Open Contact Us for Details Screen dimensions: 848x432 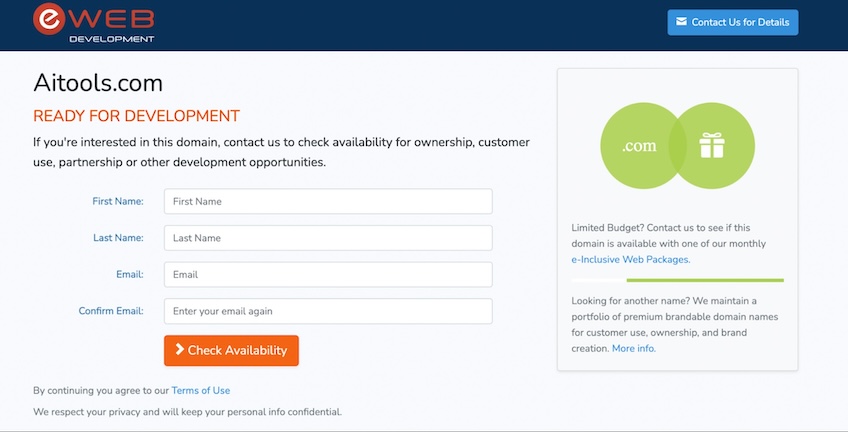click(x=733, y=22)
